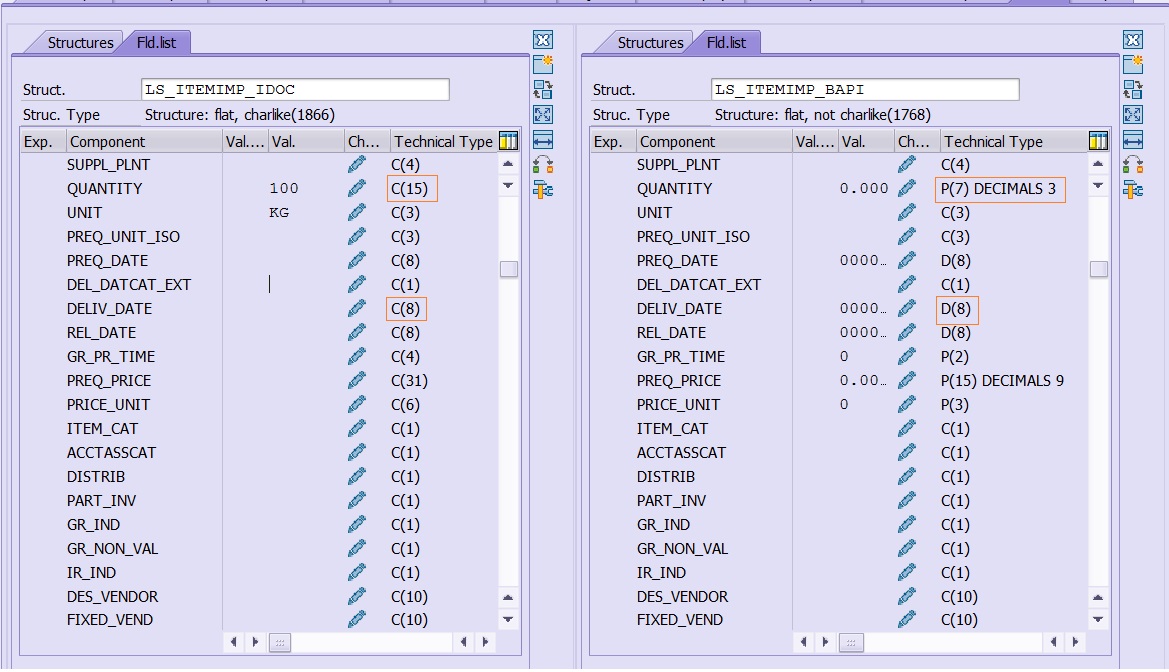
Task: Switch to the Structures tab on the left panel
Action: [x=82, y=42]
